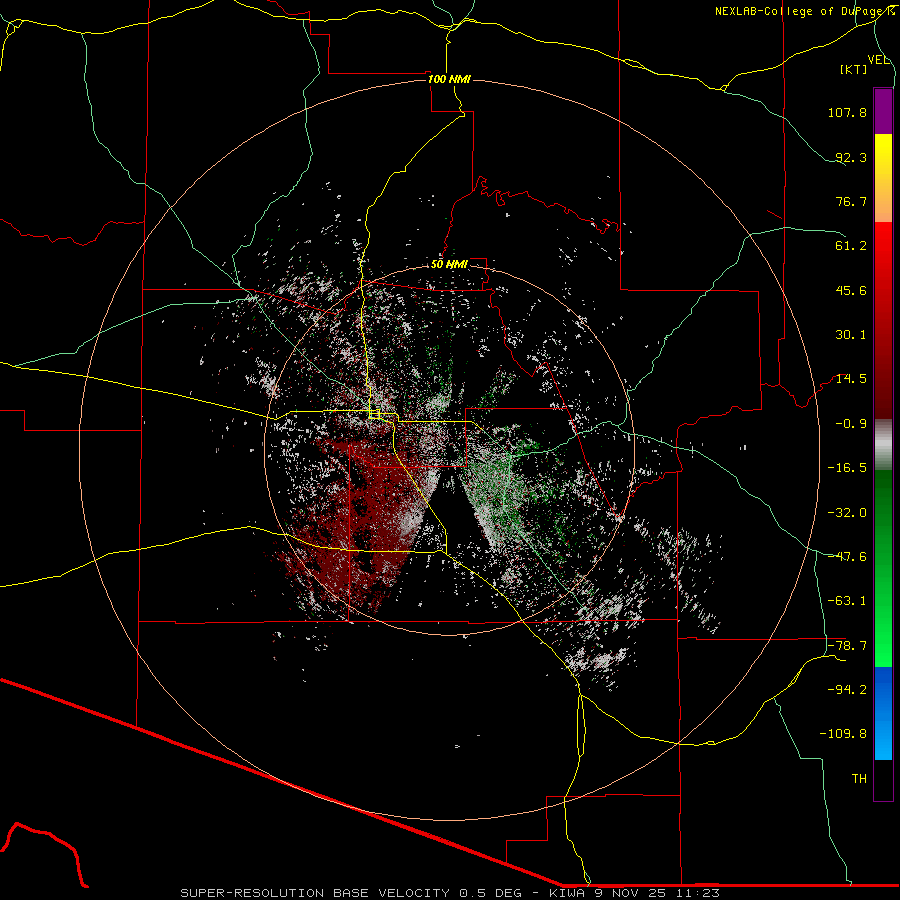Click the -109.8 velocity scale value
900x900 pixels.
coord(844,734)
